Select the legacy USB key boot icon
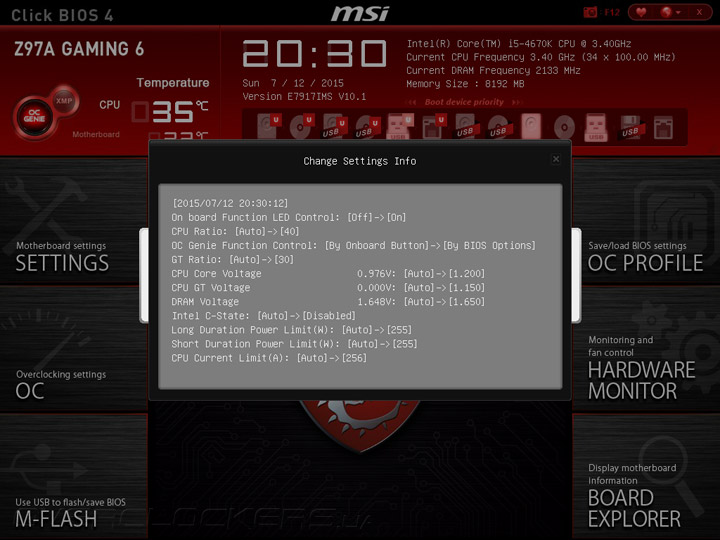The height and width of the screenshot is (540, 720). click(596, 127)
